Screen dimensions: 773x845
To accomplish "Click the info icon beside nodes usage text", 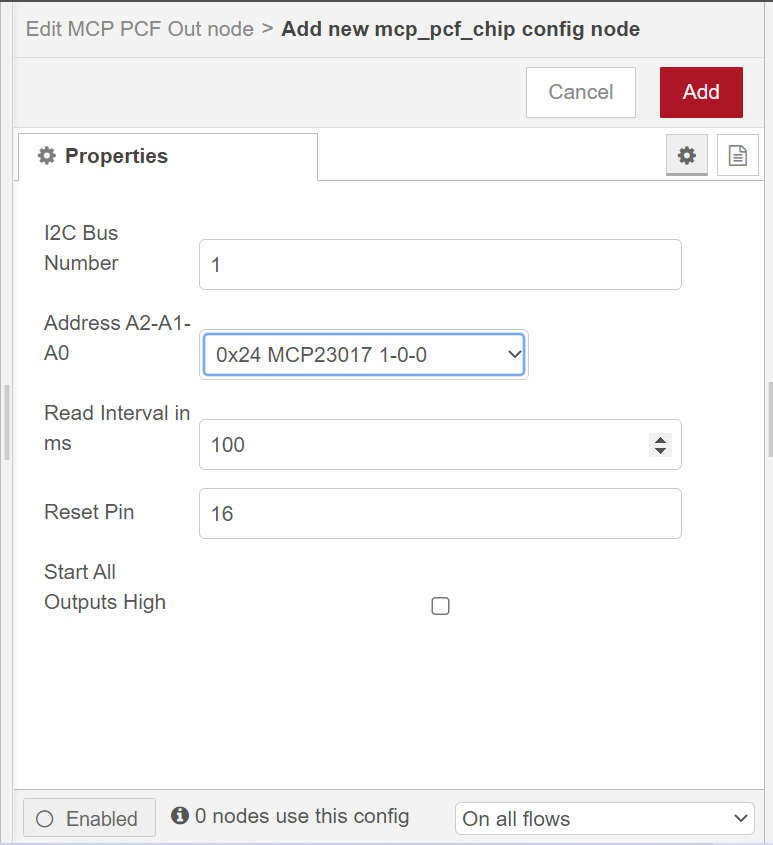I will point(178,816).
